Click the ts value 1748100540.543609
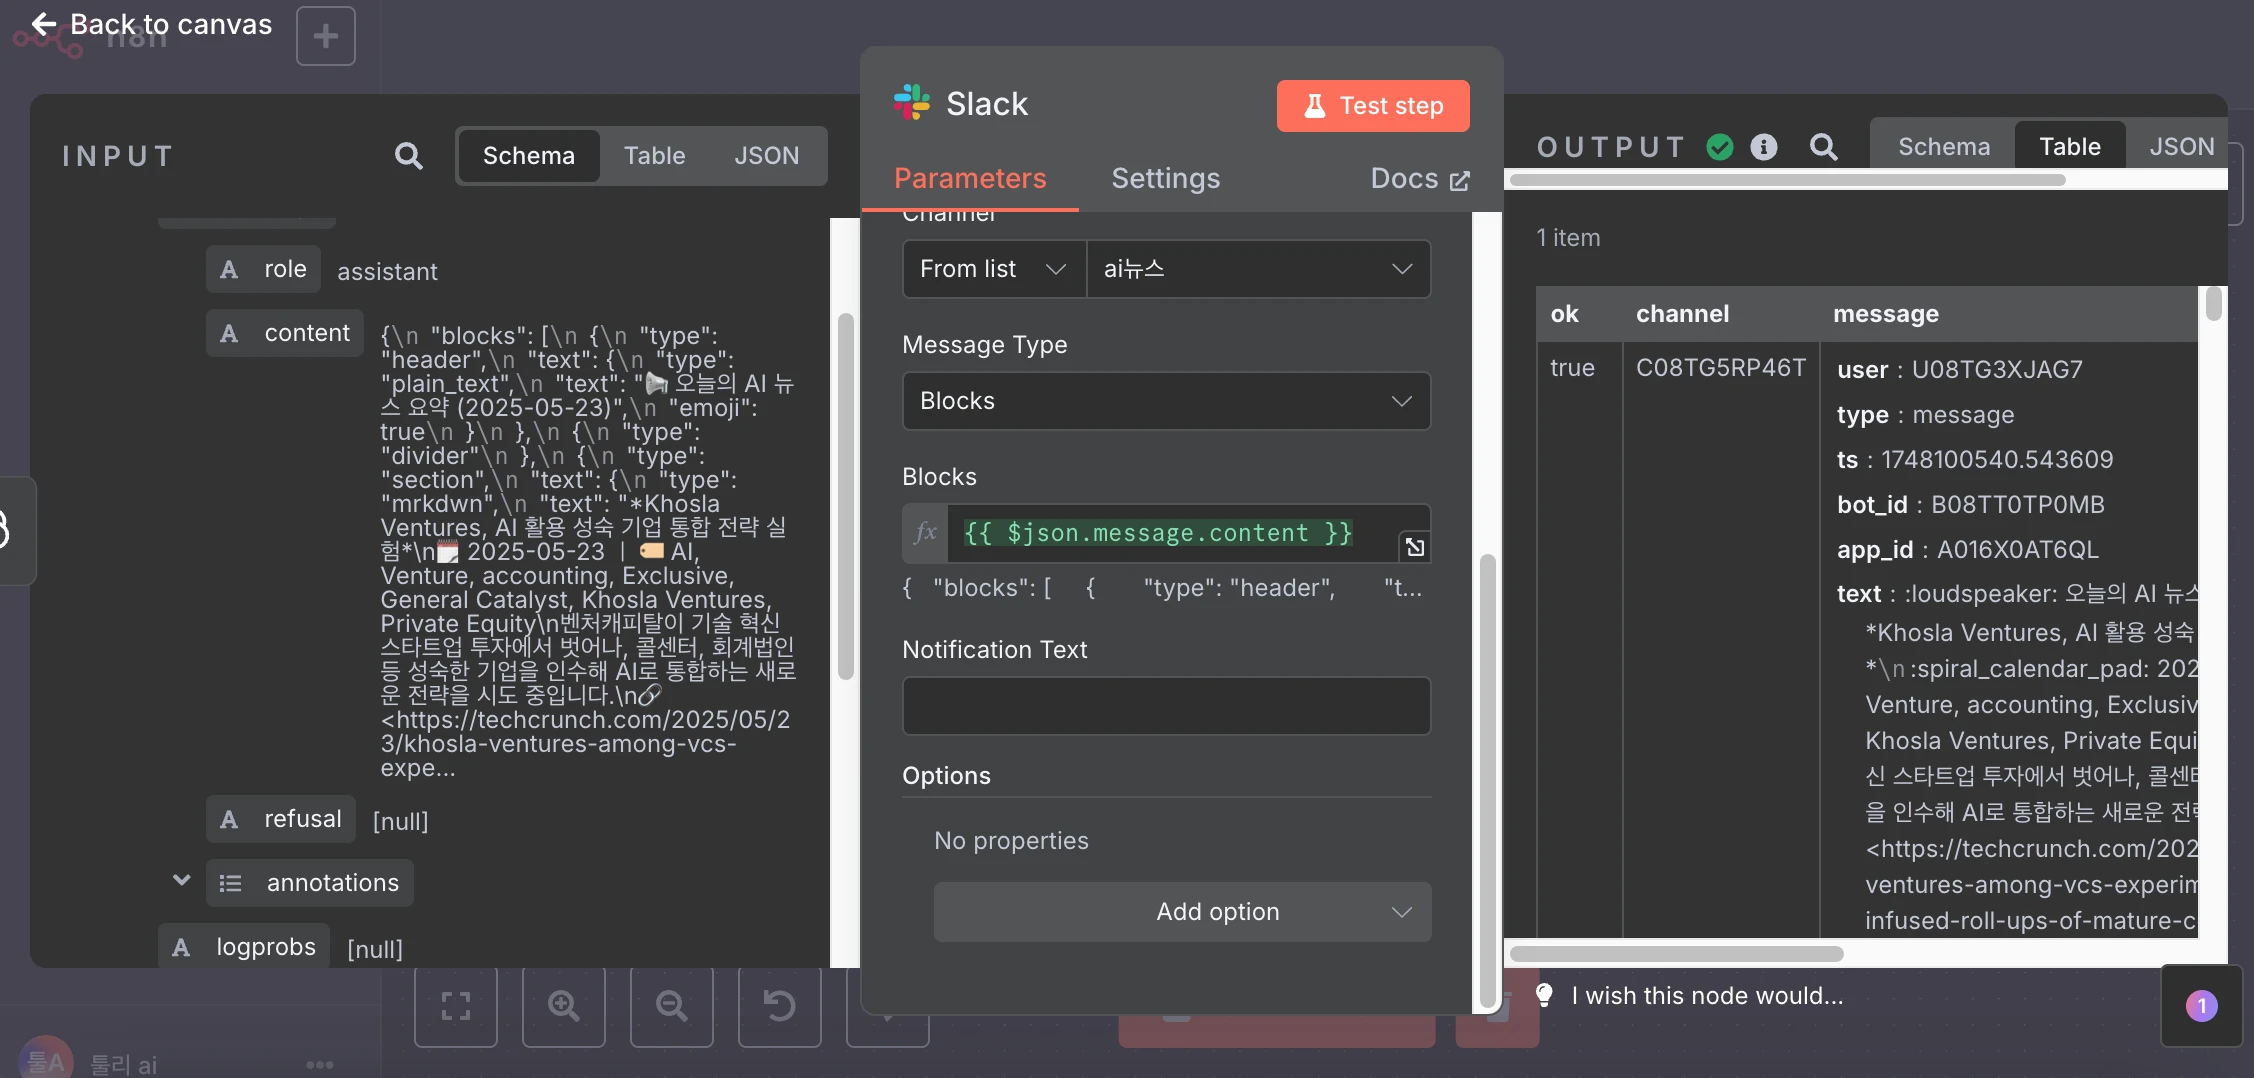This screenshot has width=2254, height=1078. tap(1997, 460)
